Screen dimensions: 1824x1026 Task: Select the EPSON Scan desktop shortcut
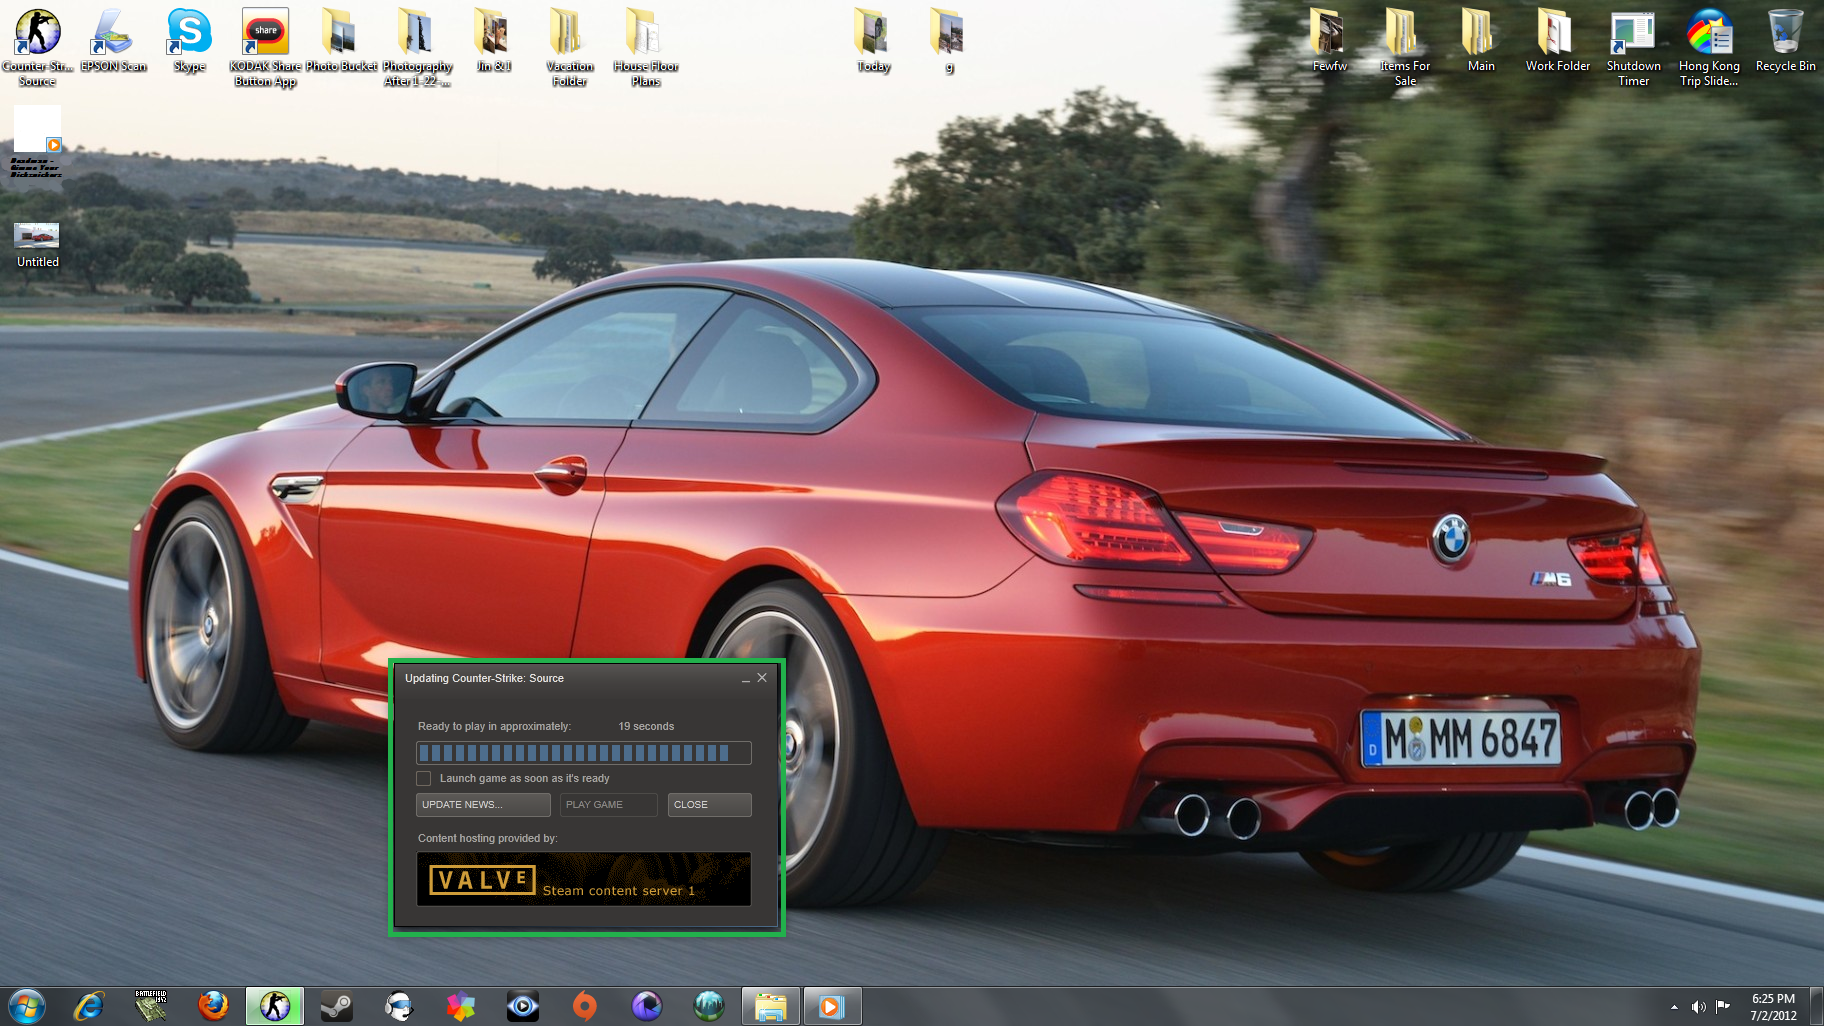pyautogui.click(x=113, y=42)
